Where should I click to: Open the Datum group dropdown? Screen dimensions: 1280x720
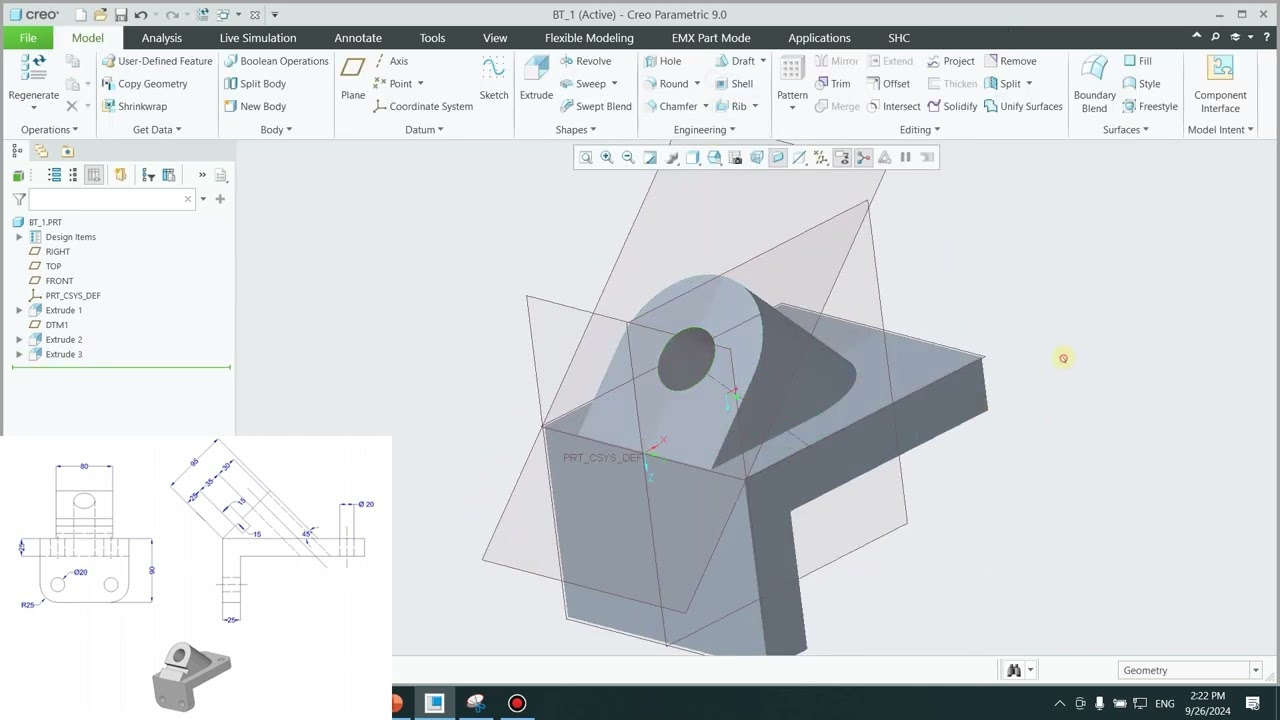coord(424,130)
